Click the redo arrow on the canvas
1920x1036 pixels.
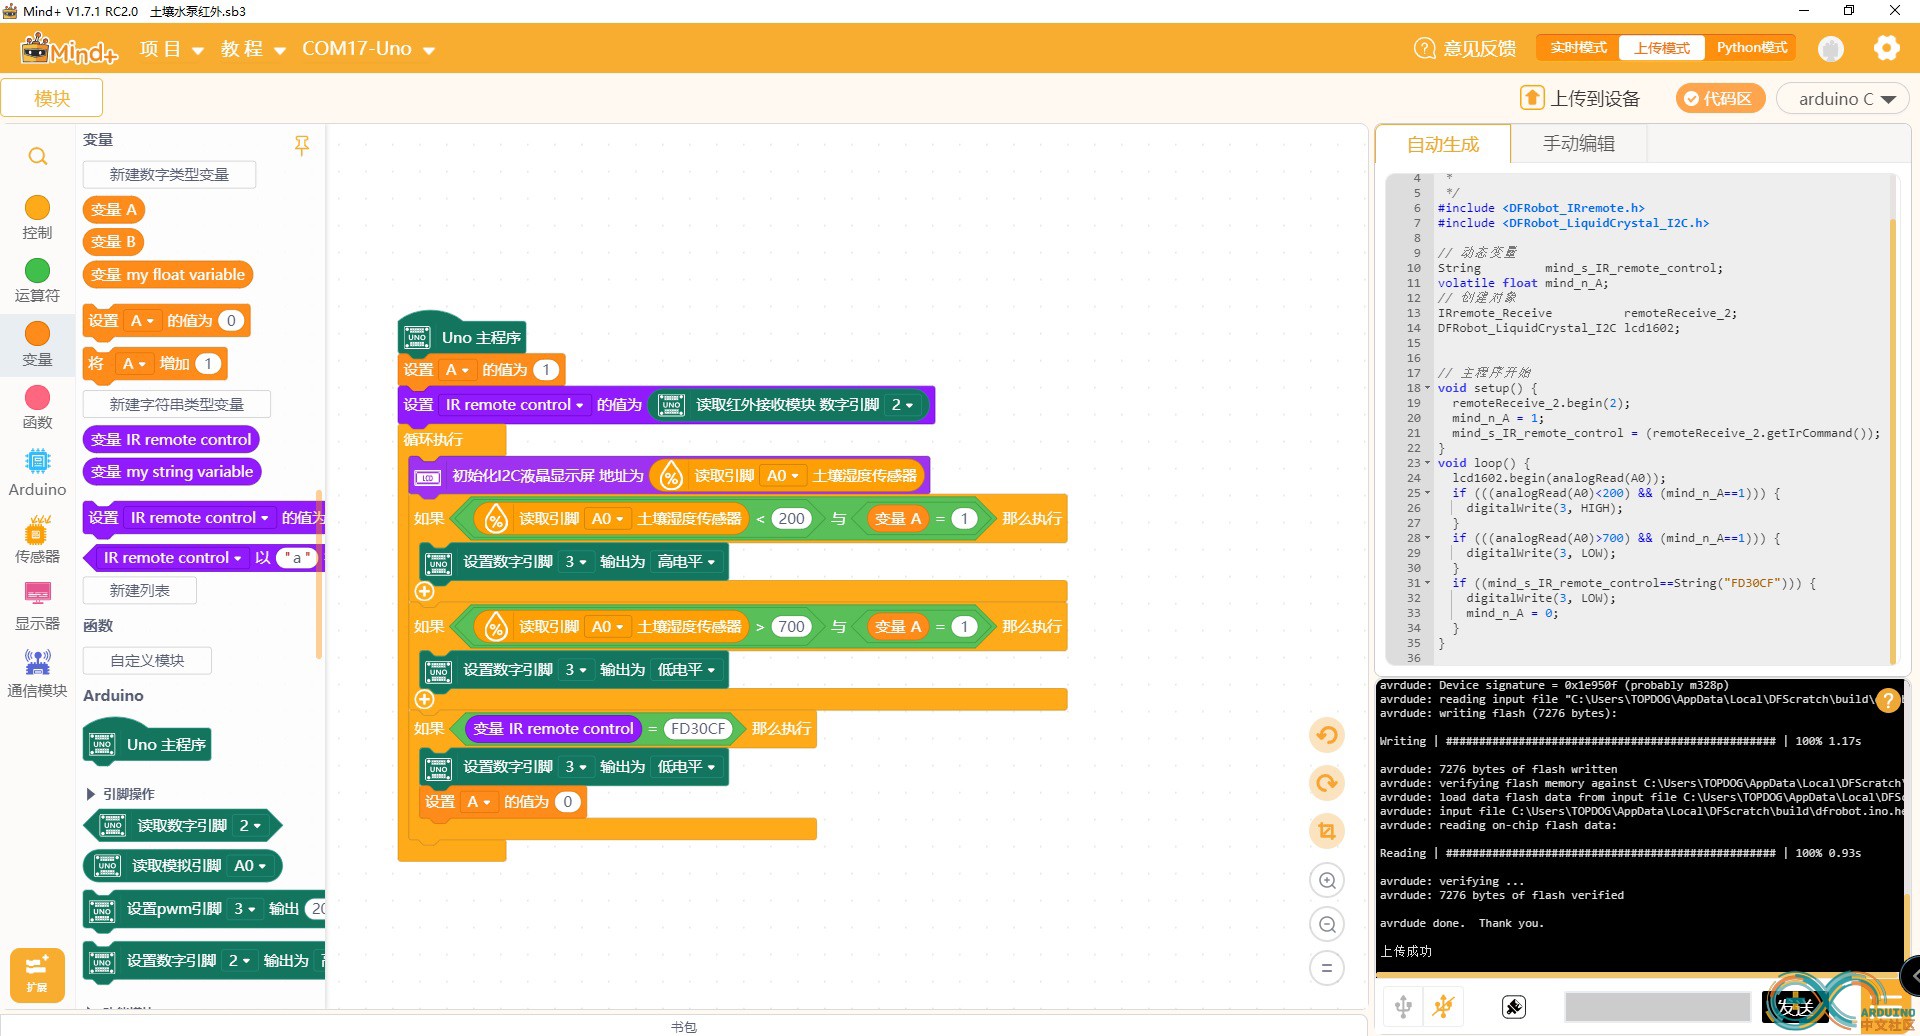(1327, 783)
